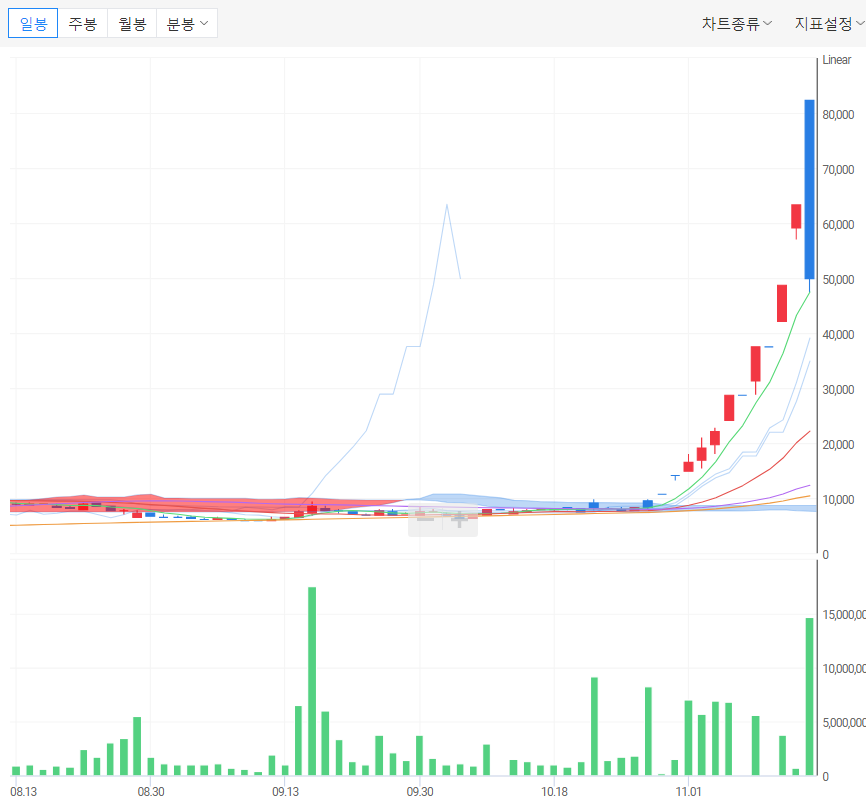Viewport: 866px width, 797px height.
Task: Click the 09.30 date axis label
Action: tap(420, 791)
